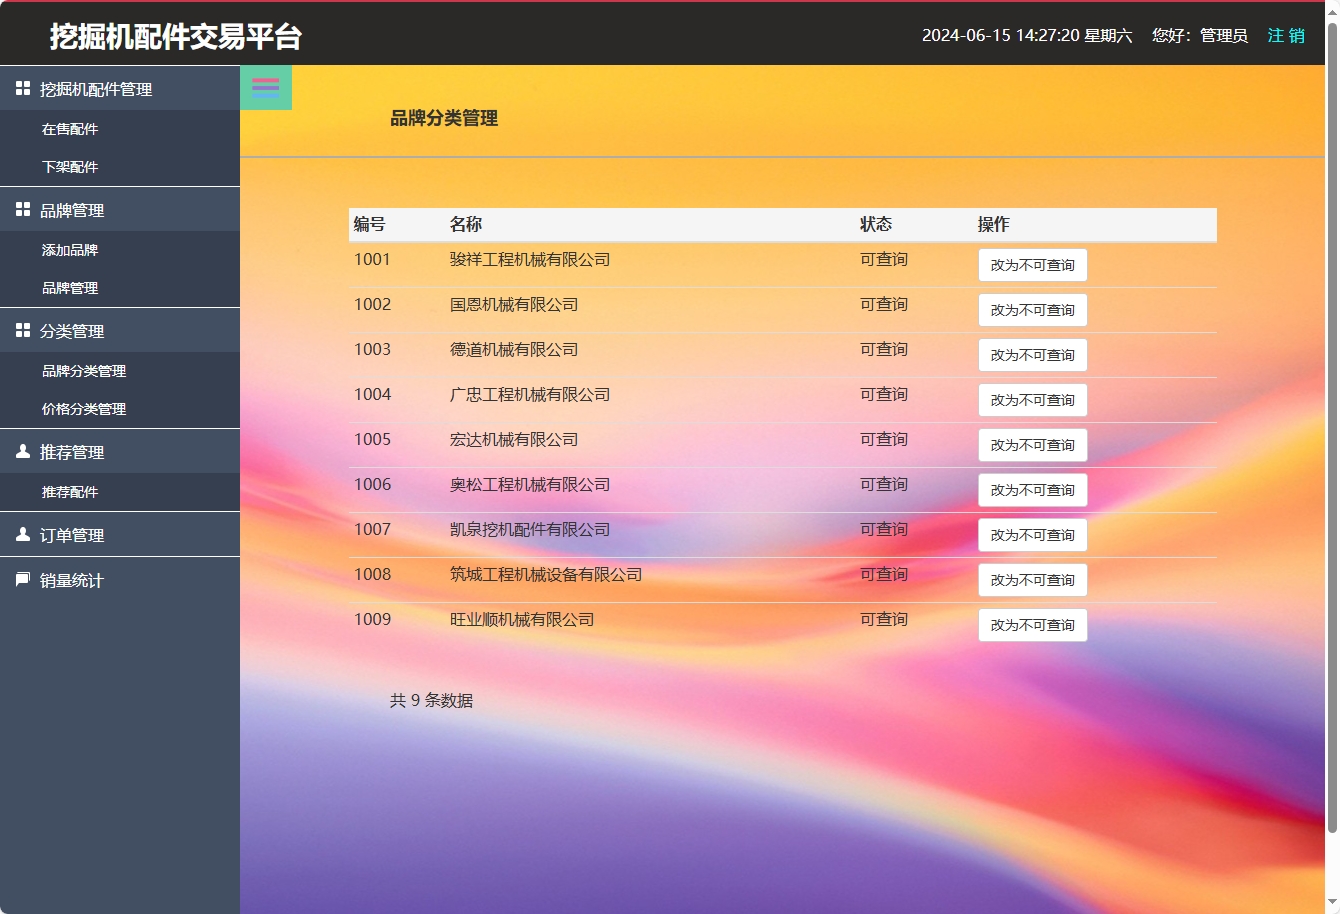Viewport: 1340px width, 914px height.
Task: Toggle 宏达机械有限公司 to 不可查询
Action: tap(1032, 444)
